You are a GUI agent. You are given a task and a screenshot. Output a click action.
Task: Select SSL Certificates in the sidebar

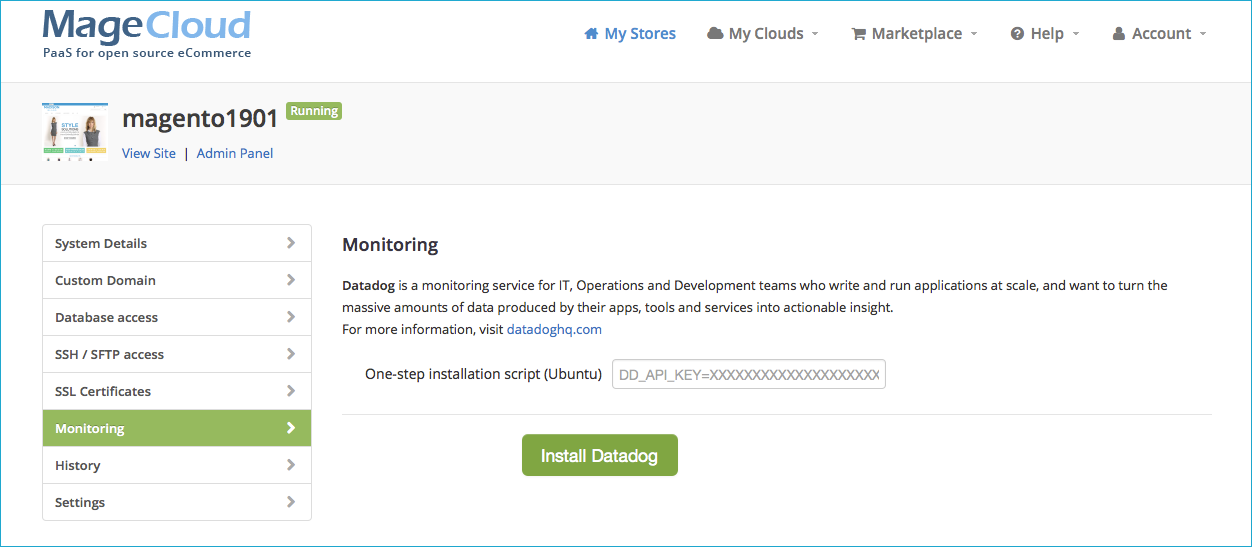pos(177,391)
